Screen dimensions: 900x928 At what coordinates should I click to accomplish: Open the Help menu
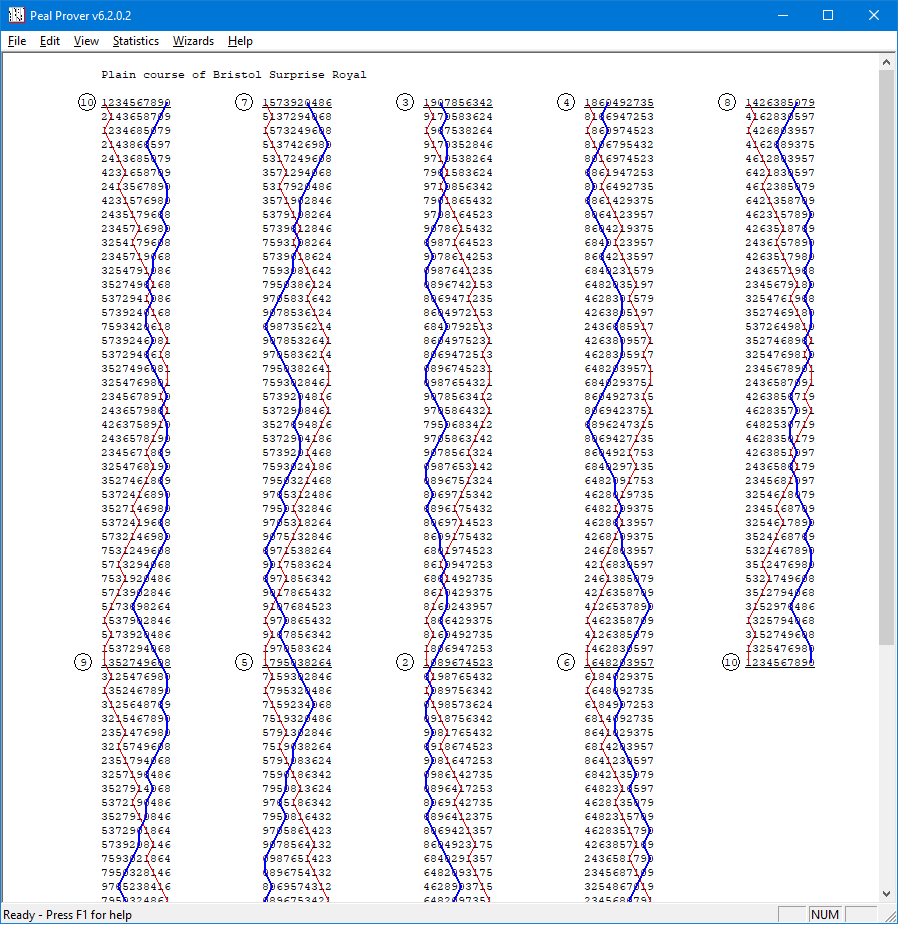(240, 41)
